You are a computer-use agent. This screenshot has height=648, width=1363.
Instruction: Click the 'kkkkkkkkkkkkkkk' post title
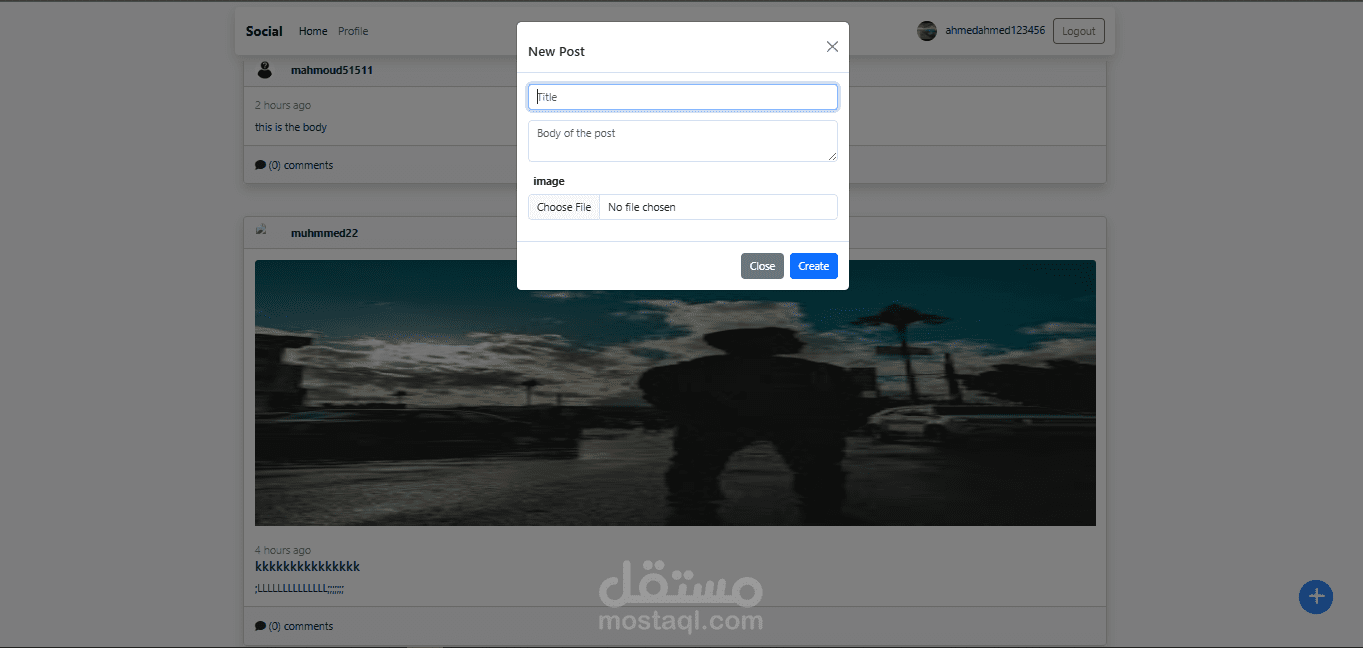[307, 566]
